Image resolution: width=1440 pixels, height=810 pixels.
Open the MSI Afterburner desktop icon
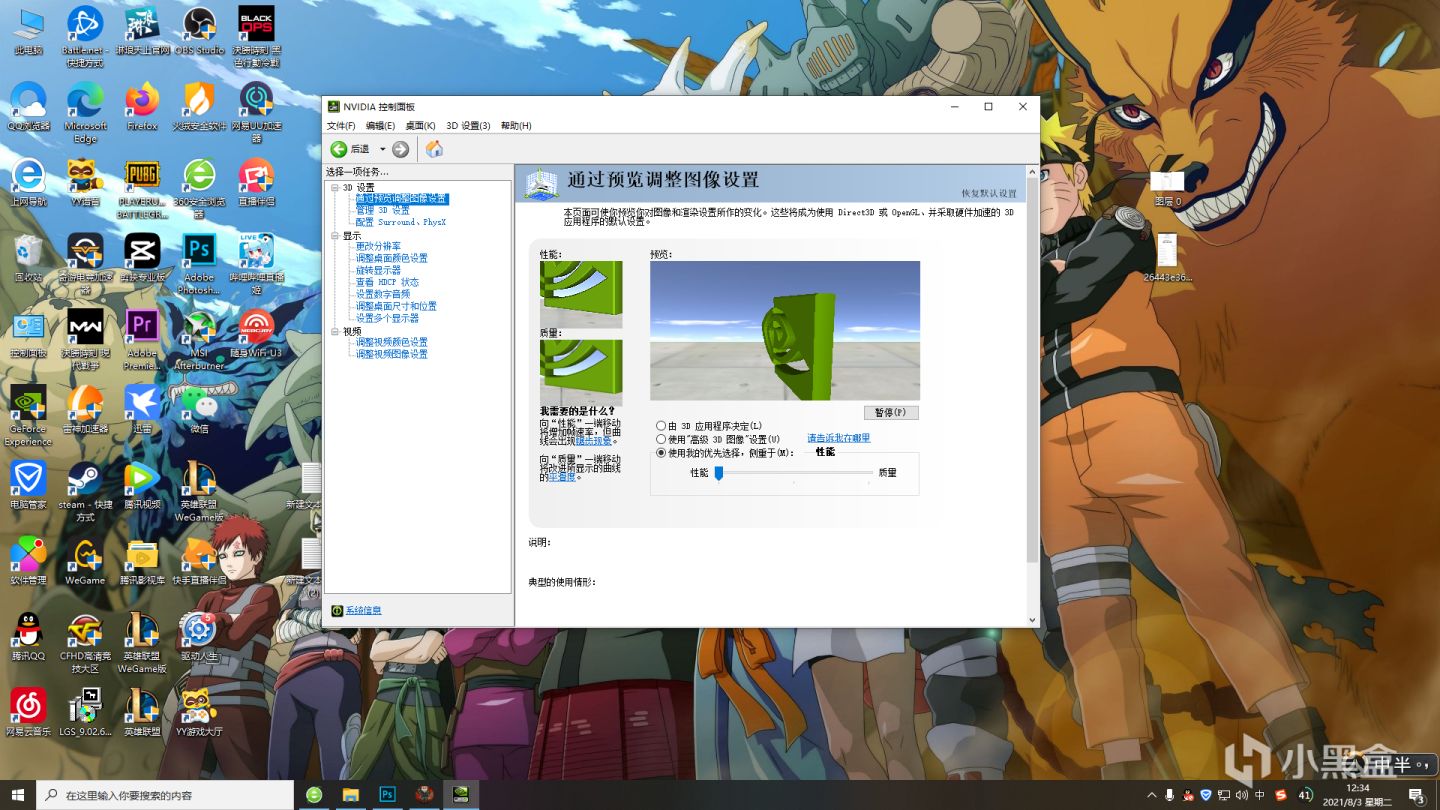[x=199, y=340]
